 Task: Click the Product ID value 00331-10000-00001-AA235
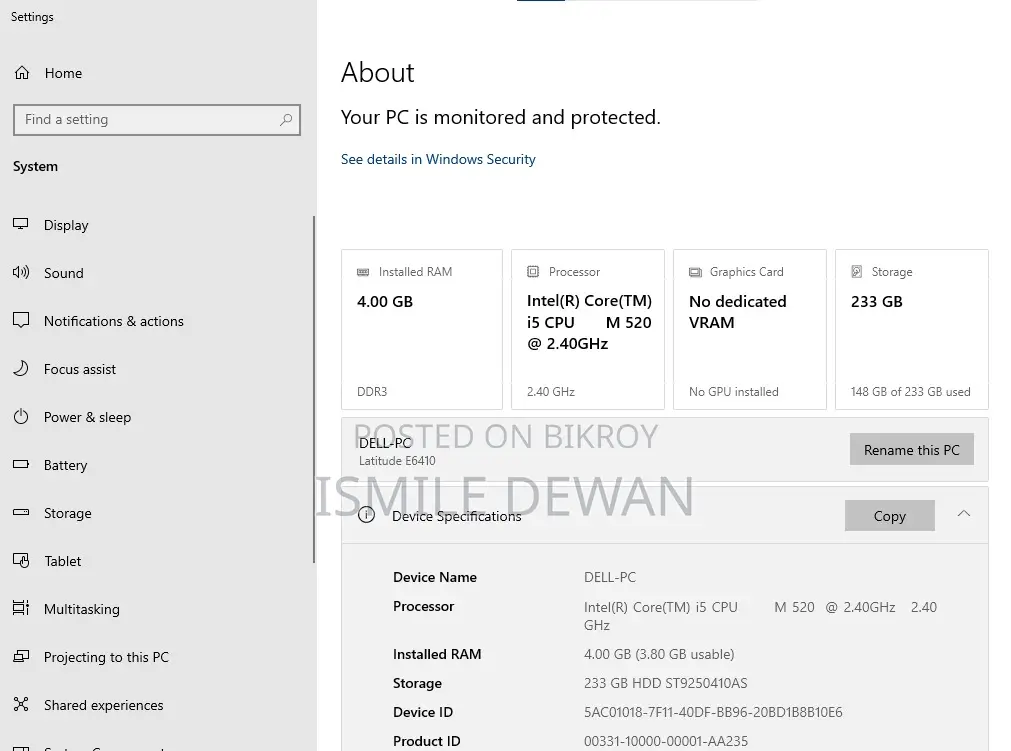(x=666, y=741)
